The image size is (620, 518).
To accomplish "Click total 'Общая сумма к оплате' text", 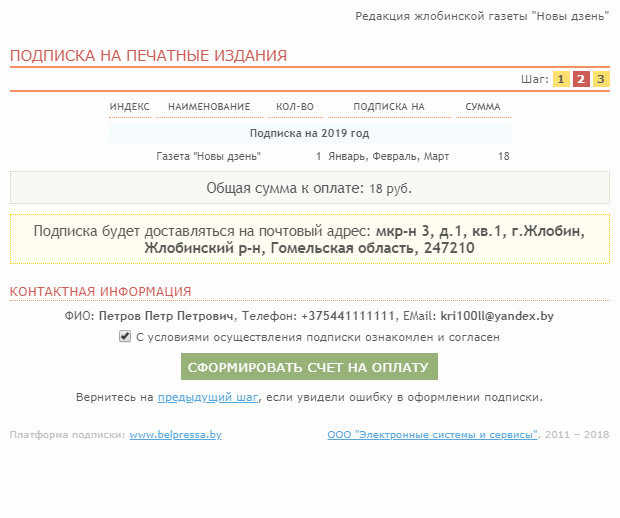I will click(309, 188).
